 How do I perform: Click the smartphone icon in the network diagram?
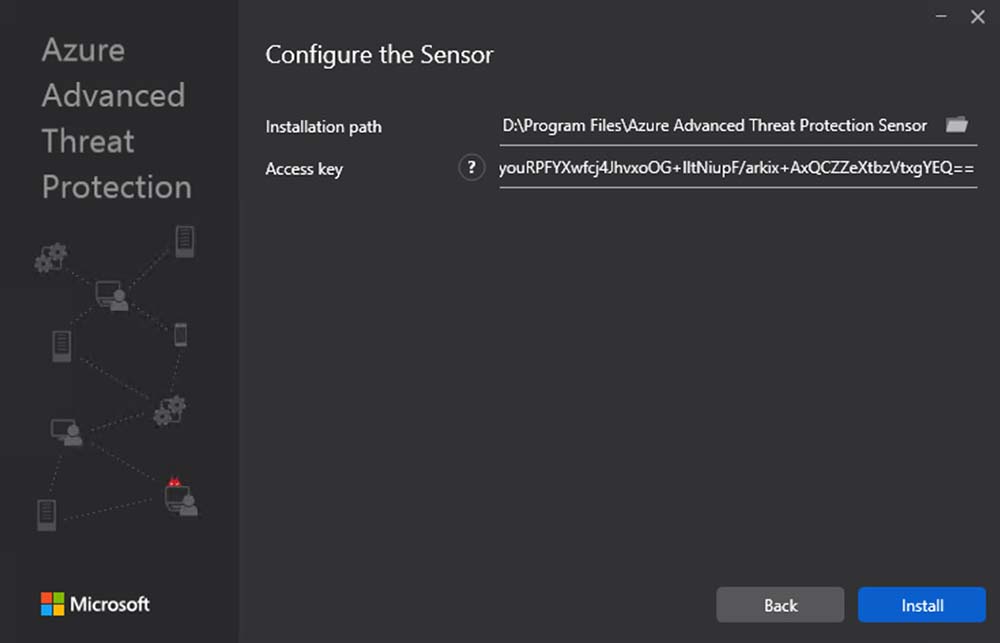(x=180, y=334)
